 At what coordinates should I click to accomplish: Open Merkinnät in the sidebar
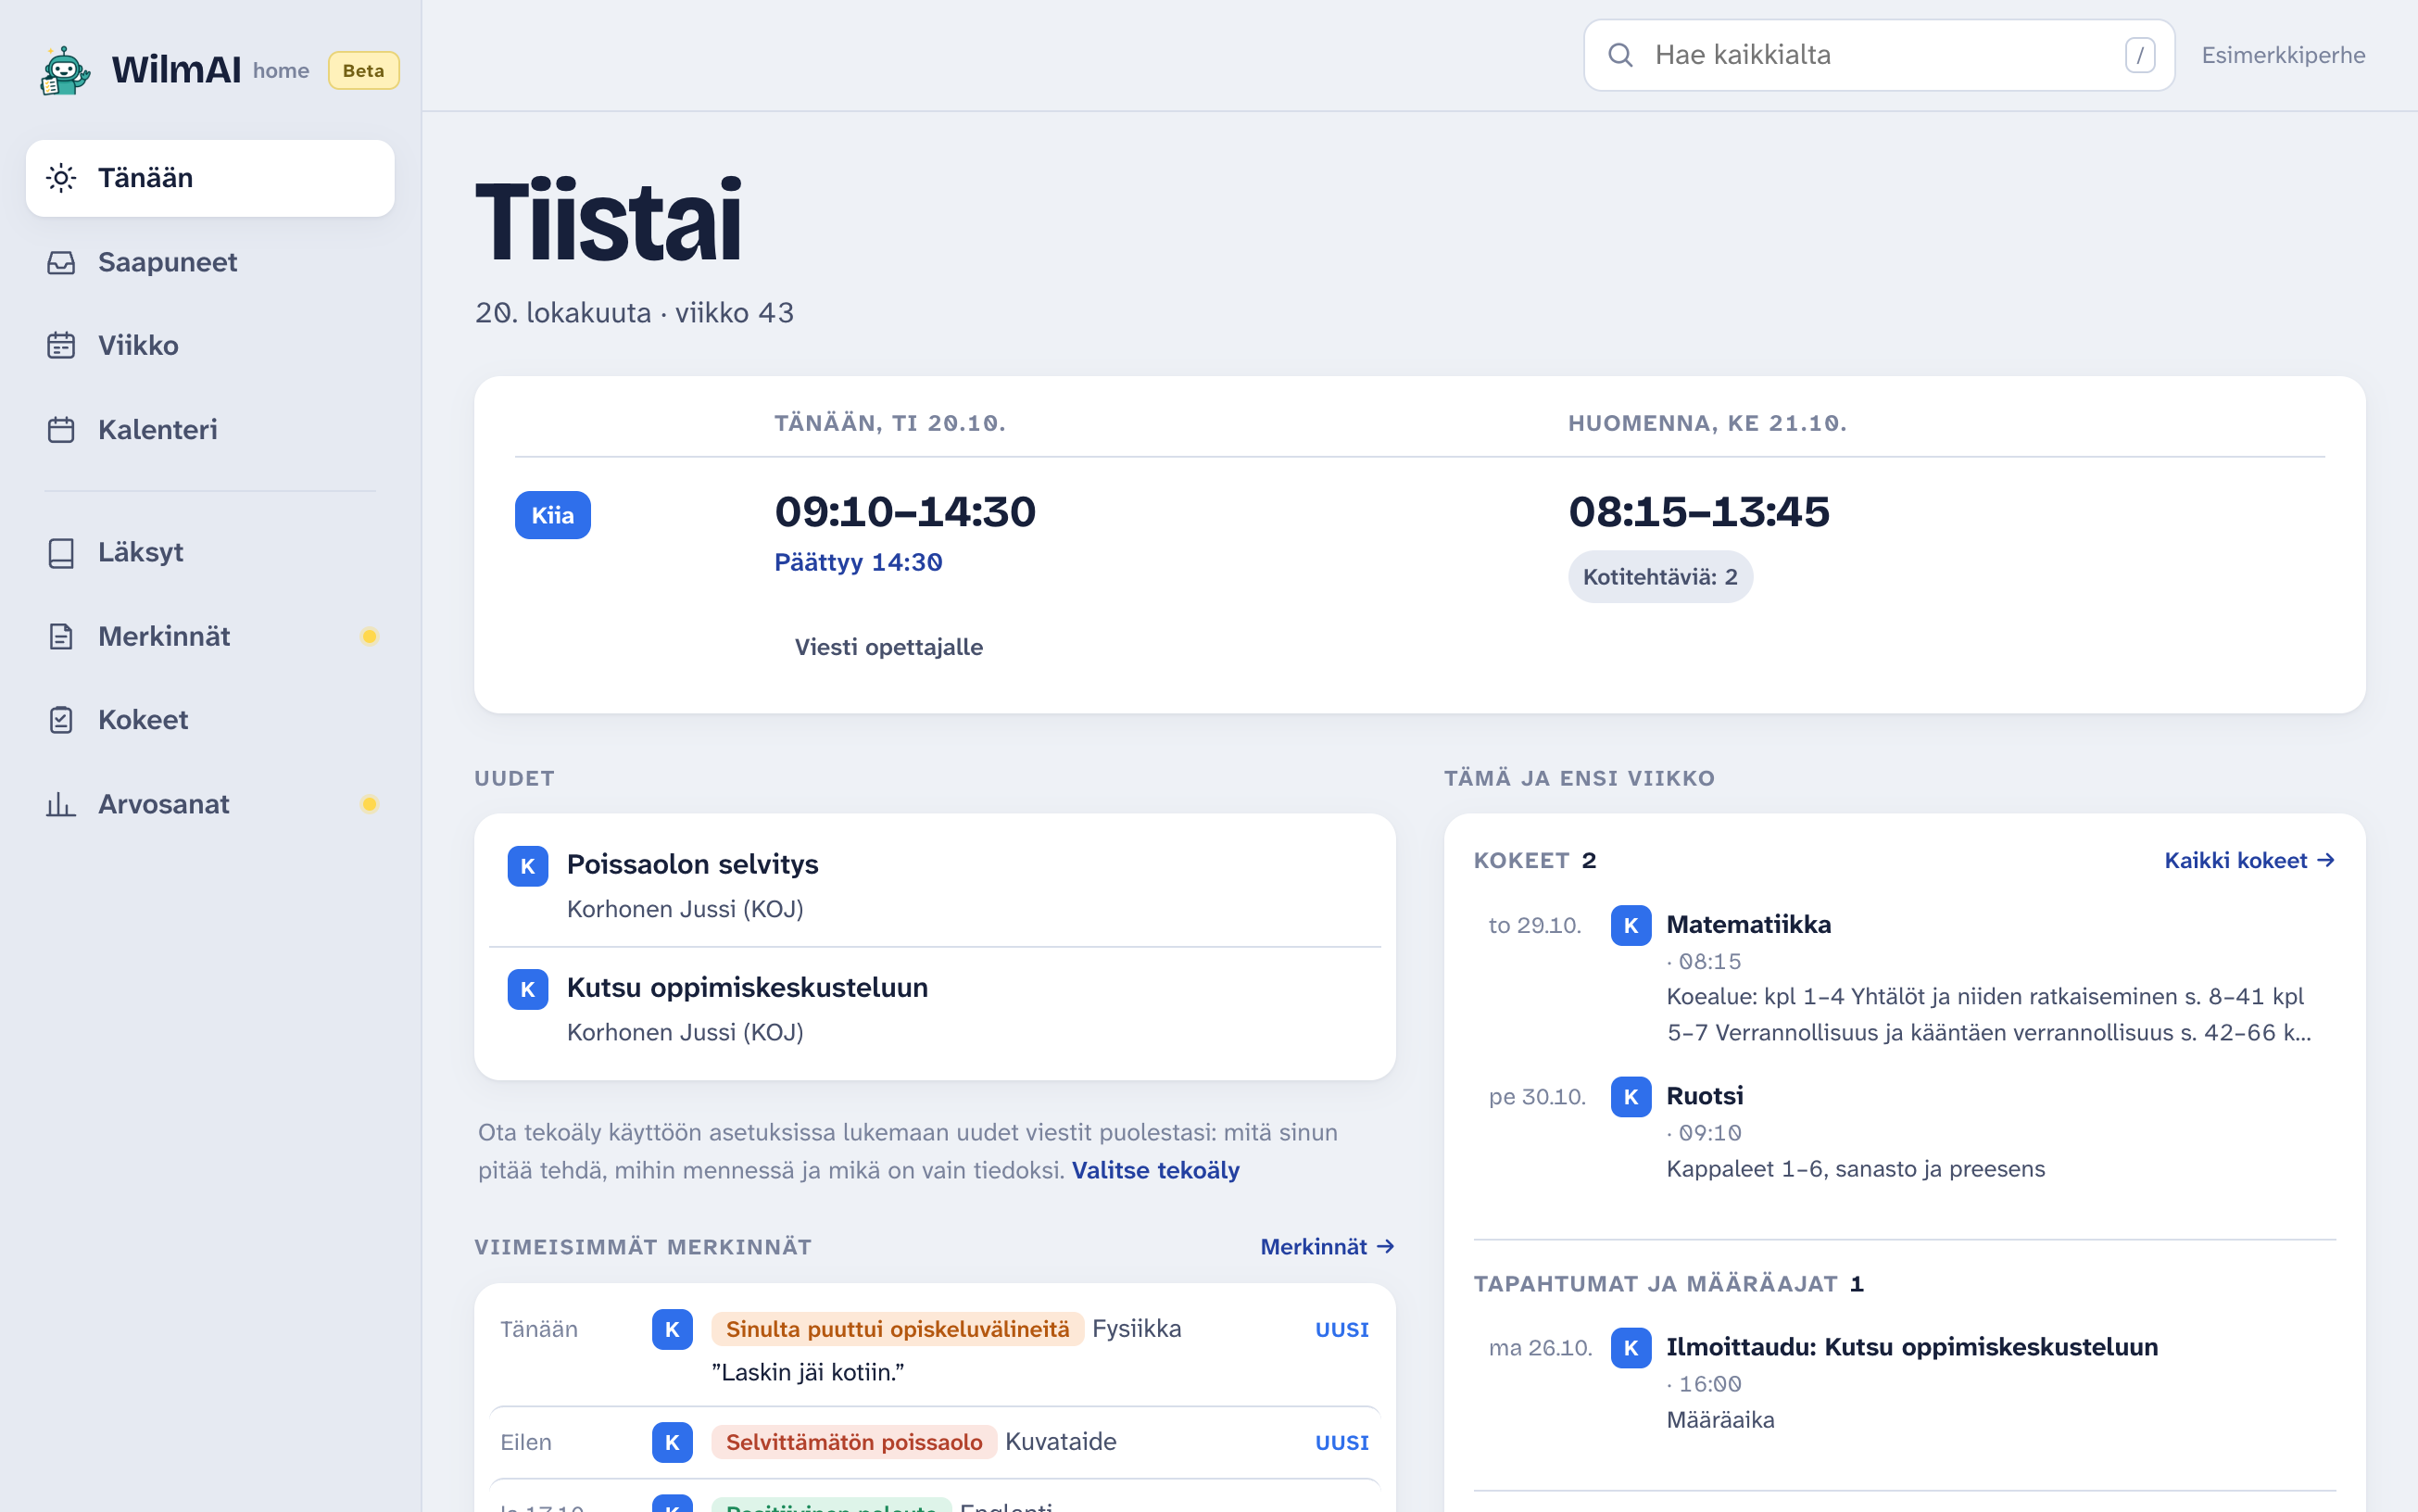(x=210, y=636)
